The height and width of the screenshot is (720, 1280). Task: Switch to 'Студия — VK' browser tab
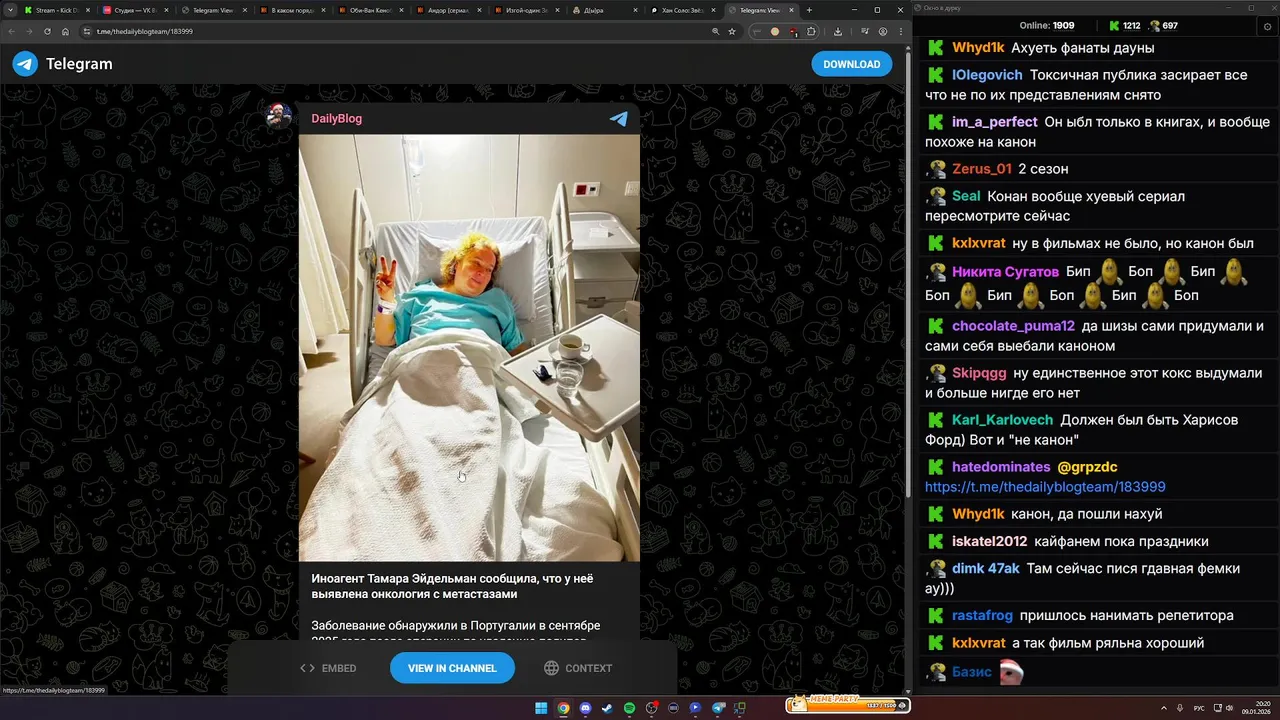point(136,10)
